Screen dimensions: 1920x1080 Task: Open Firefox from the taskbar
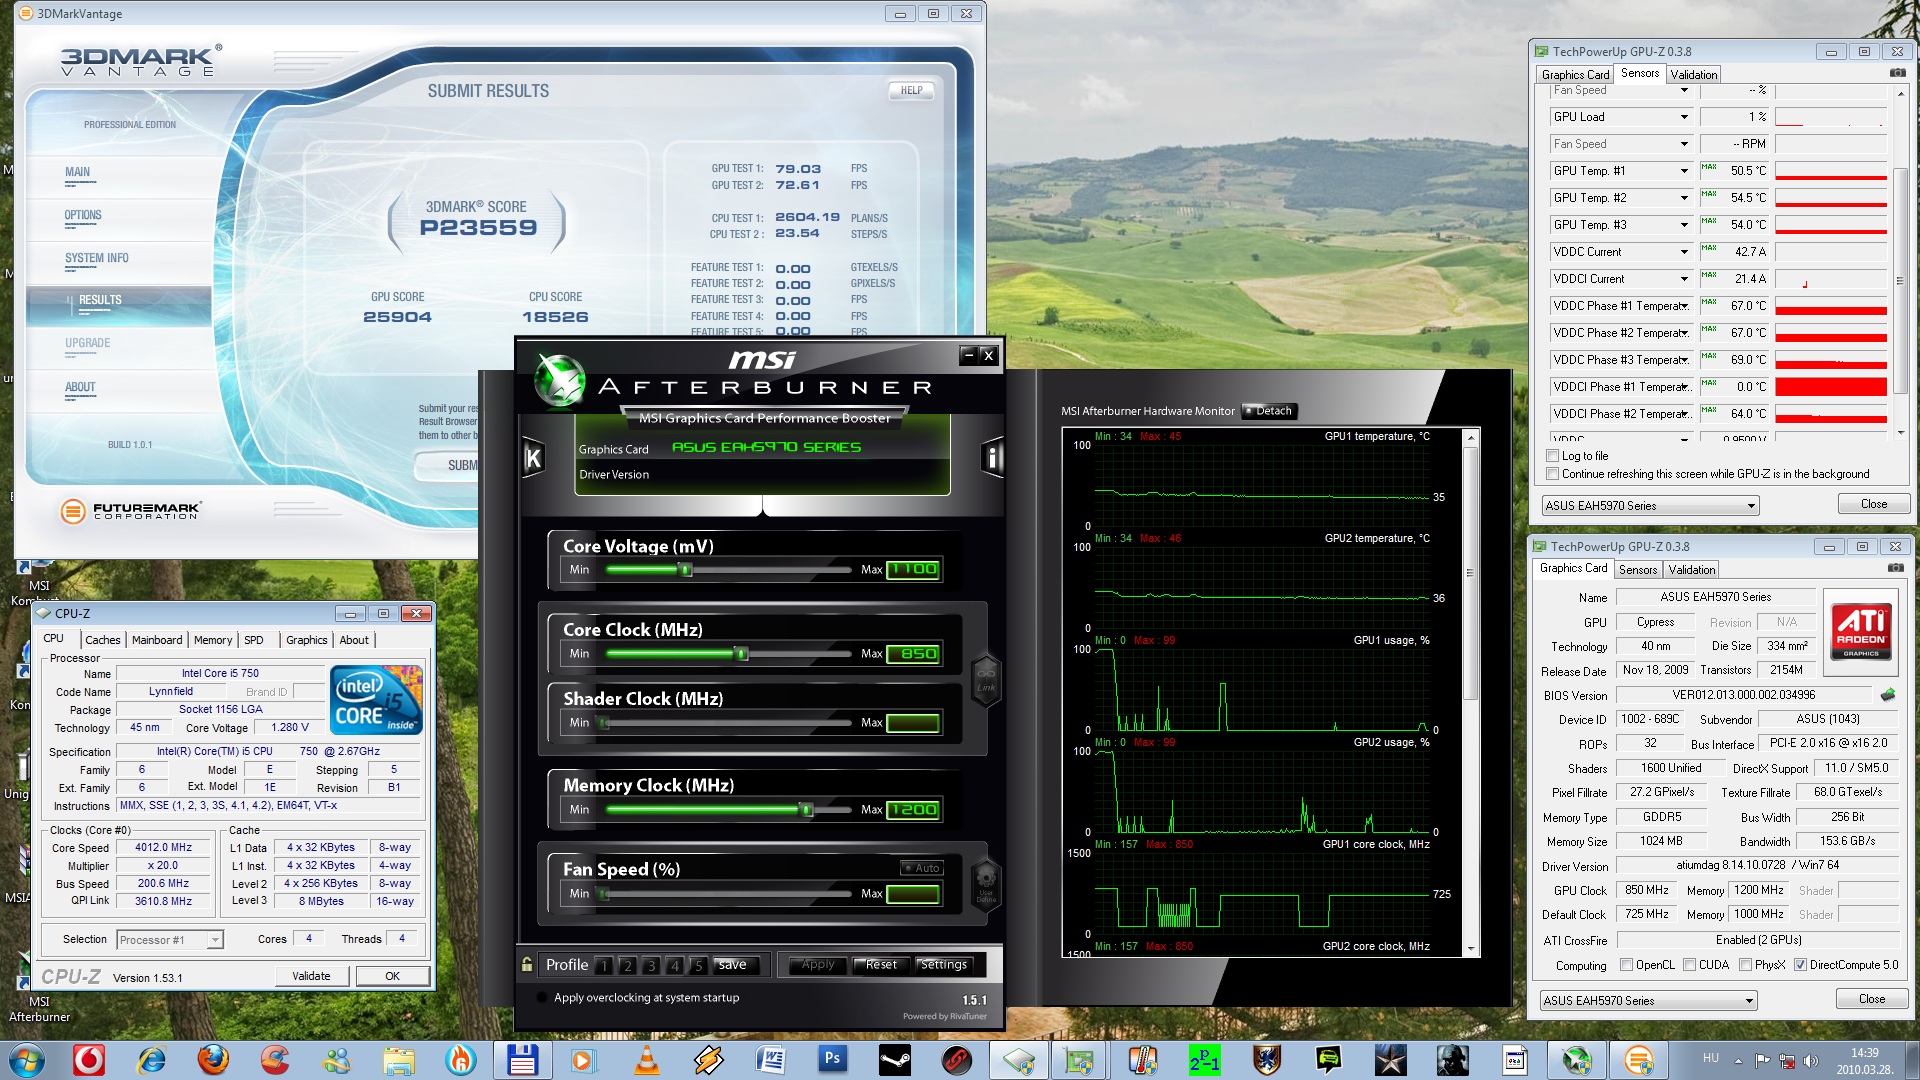213,1059
